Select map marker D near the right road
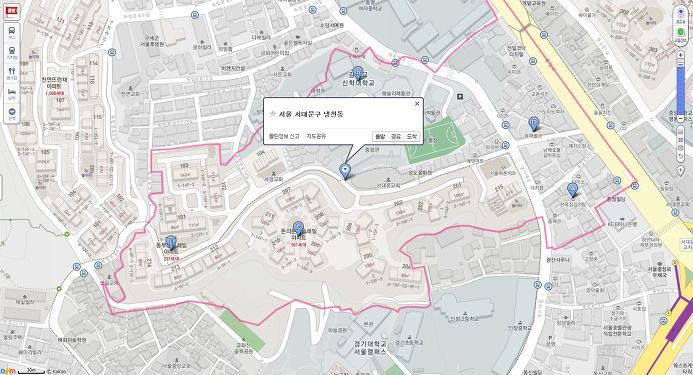Viewport: 693px width, 375px height. 534,124
